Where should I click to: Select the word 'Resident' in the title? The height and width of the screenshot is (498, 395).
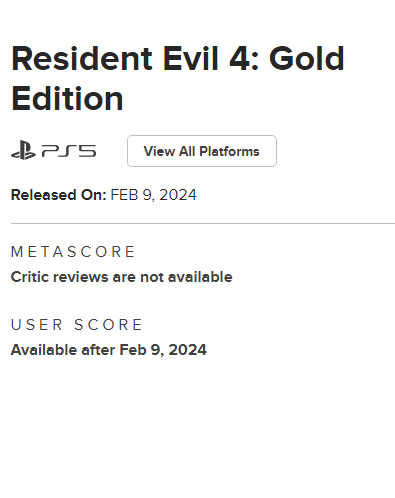[82, 59]
